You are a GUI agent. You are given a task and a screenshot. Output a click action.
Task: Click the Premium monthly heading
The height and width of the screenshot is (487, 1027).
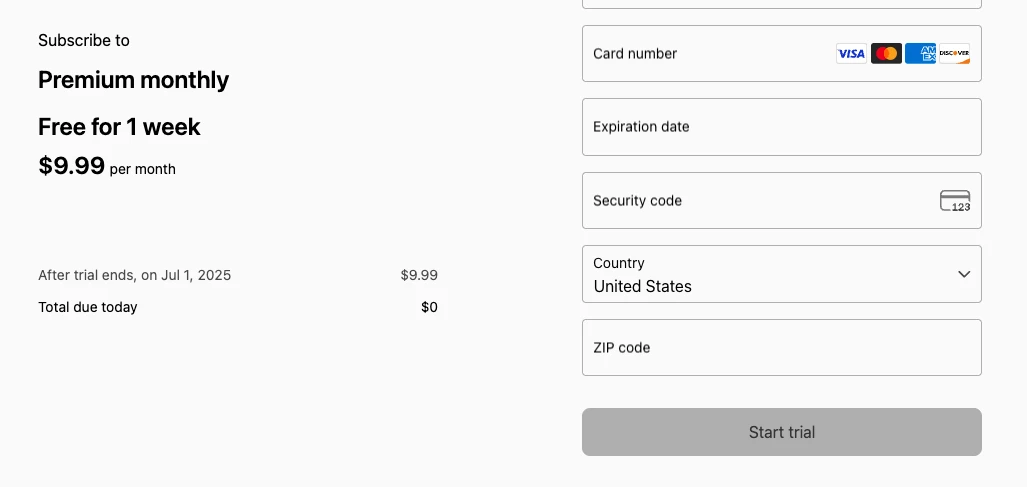134,80
